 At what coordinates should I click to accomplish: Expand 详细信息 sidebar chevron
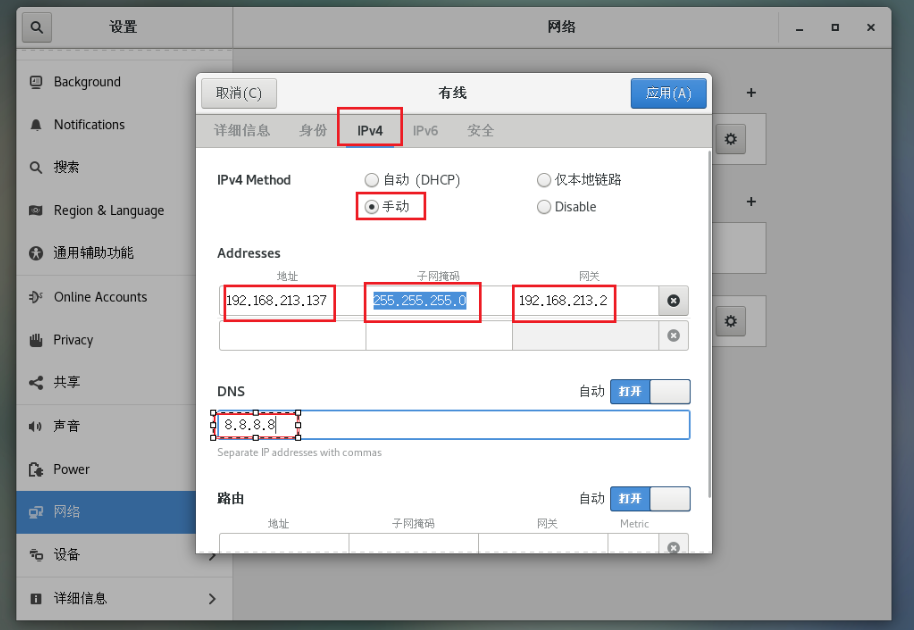pyautogui.click(x=212, y=599)
